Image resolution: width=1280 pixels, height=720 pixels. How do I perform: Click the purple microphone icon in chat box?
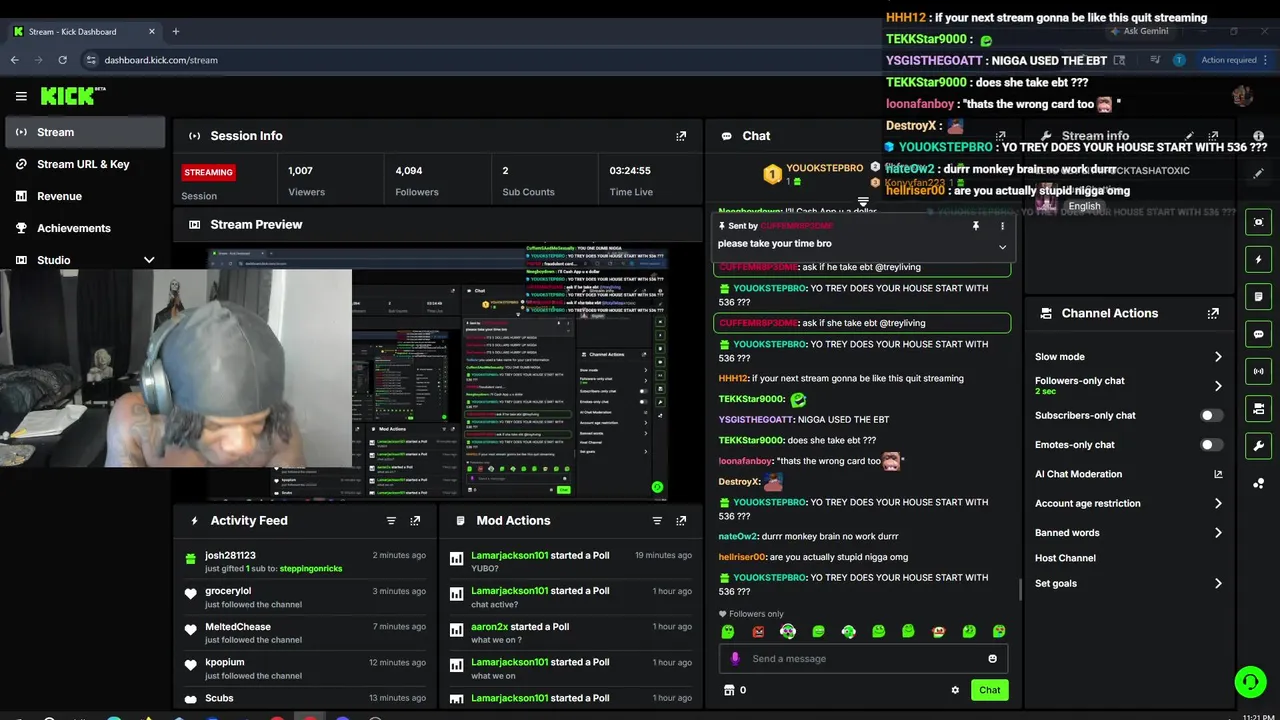735,658
